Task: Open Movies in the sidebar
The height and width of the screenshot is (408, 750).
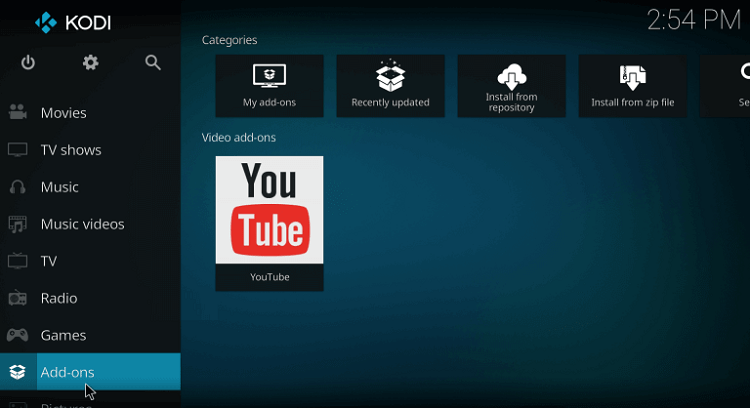Action: tap(64, 113)
